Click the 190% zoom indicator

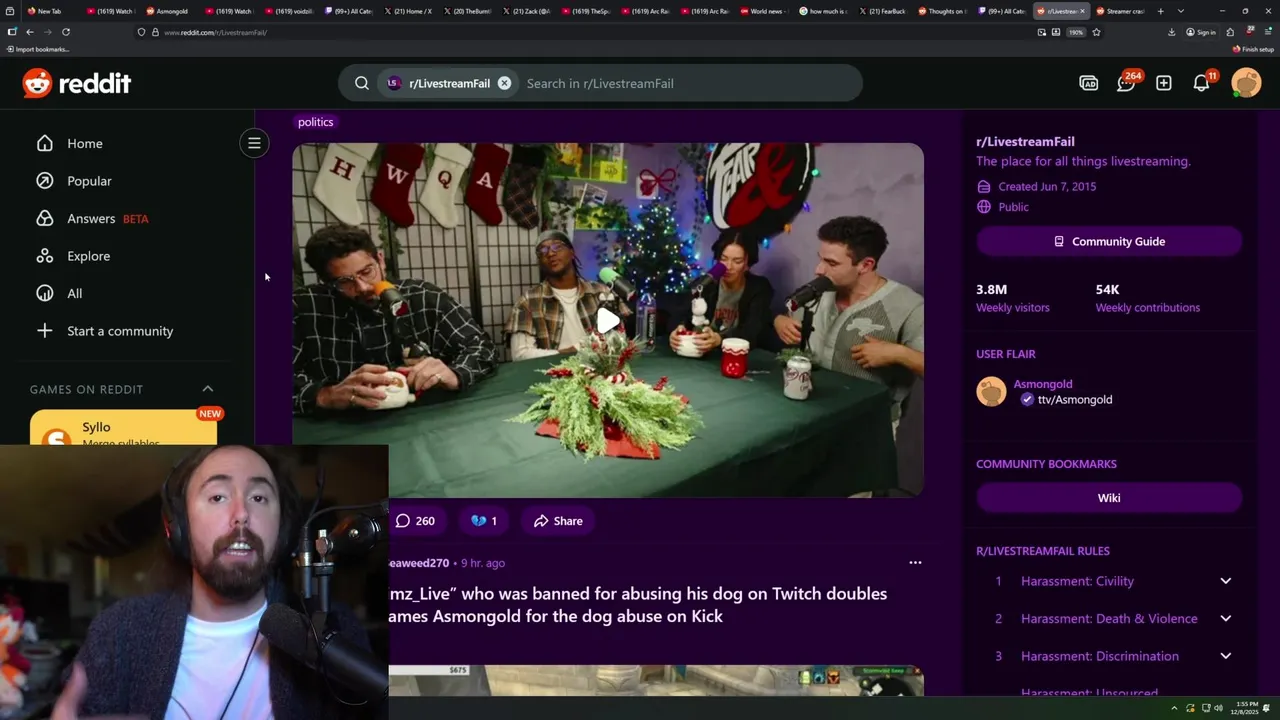pos(1076,32)
